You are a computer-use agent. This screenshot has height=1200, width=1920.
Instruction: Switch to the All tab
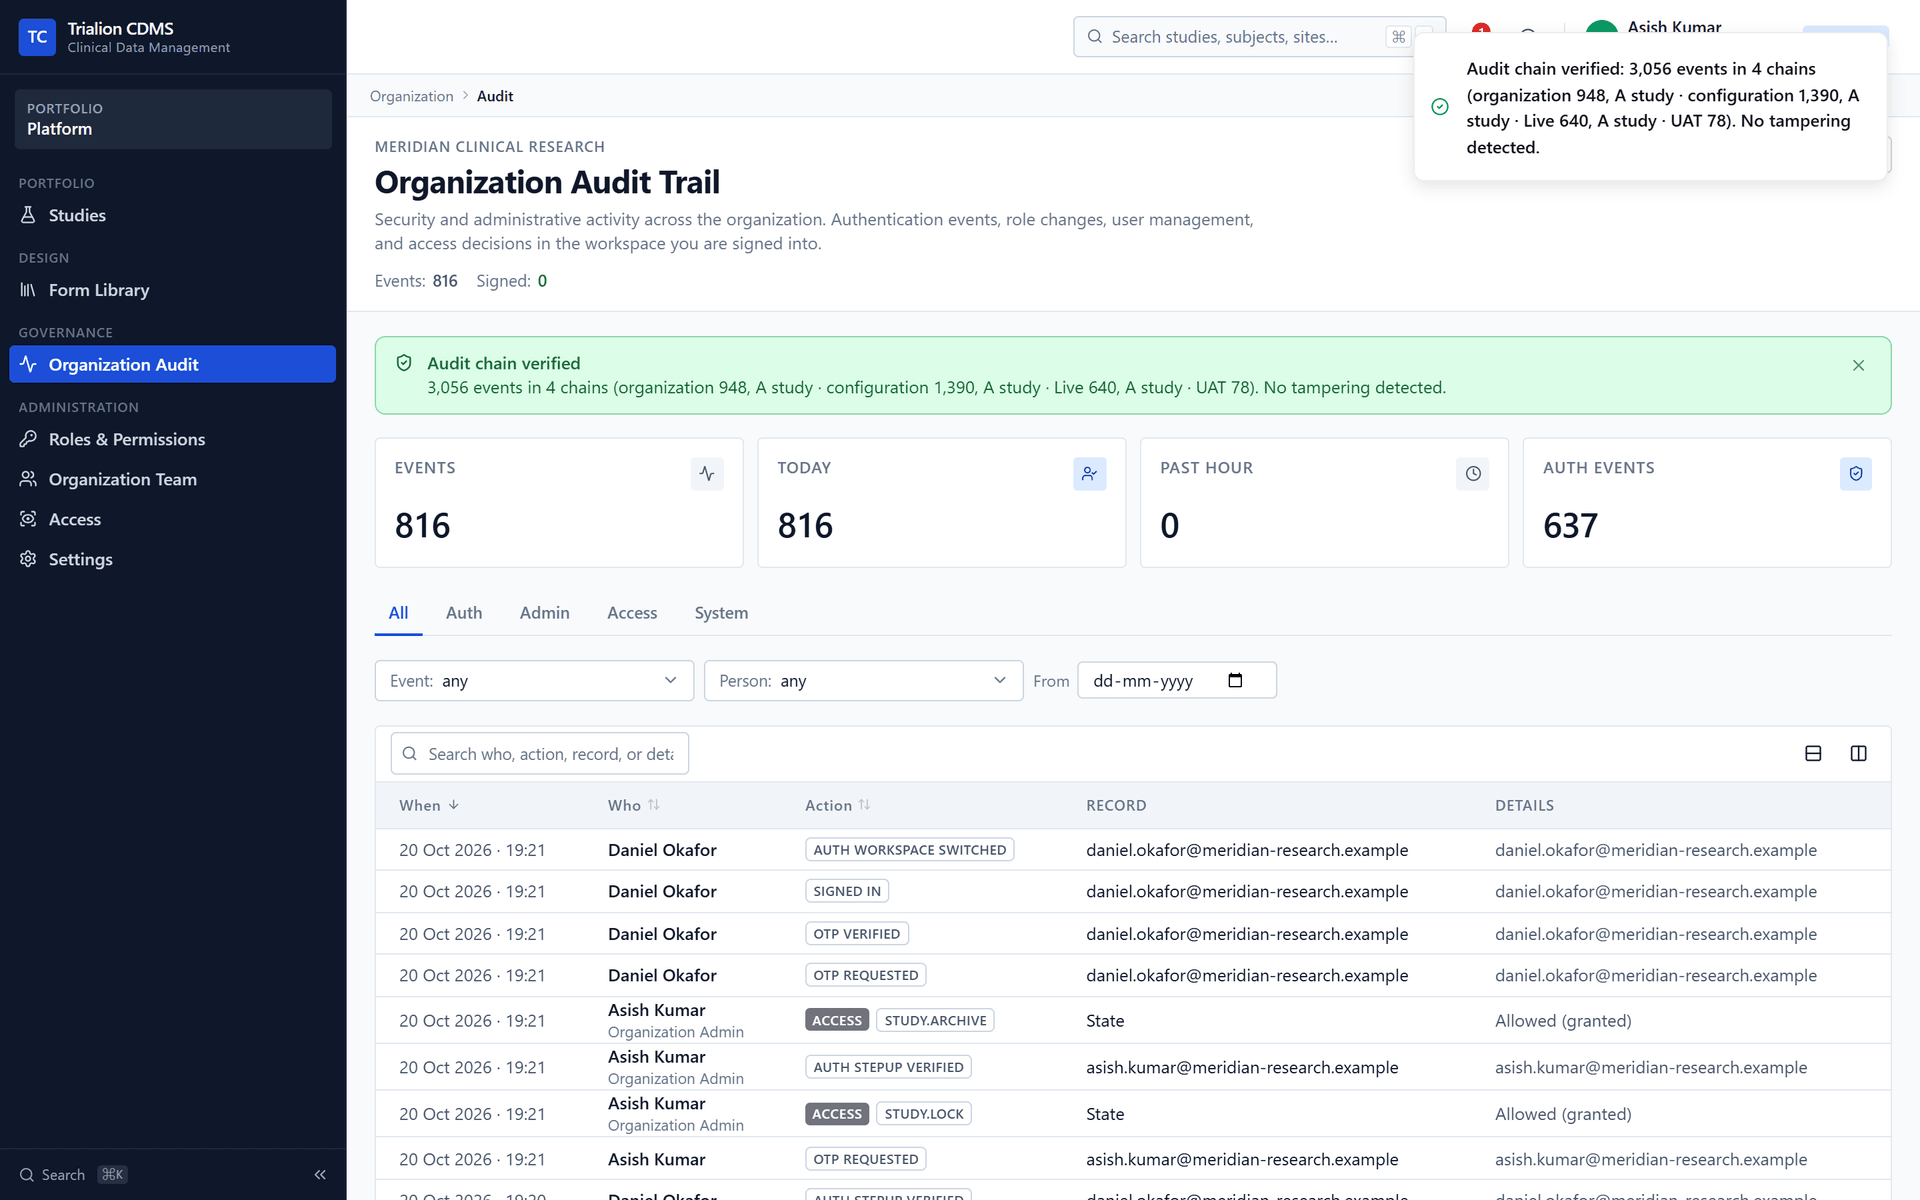tap(398, 613)
